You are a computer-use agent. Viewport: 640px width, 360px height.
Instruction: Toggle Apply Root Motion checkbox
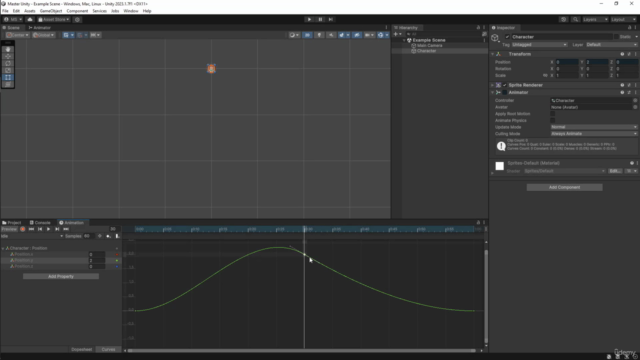[x=553, y=114]
